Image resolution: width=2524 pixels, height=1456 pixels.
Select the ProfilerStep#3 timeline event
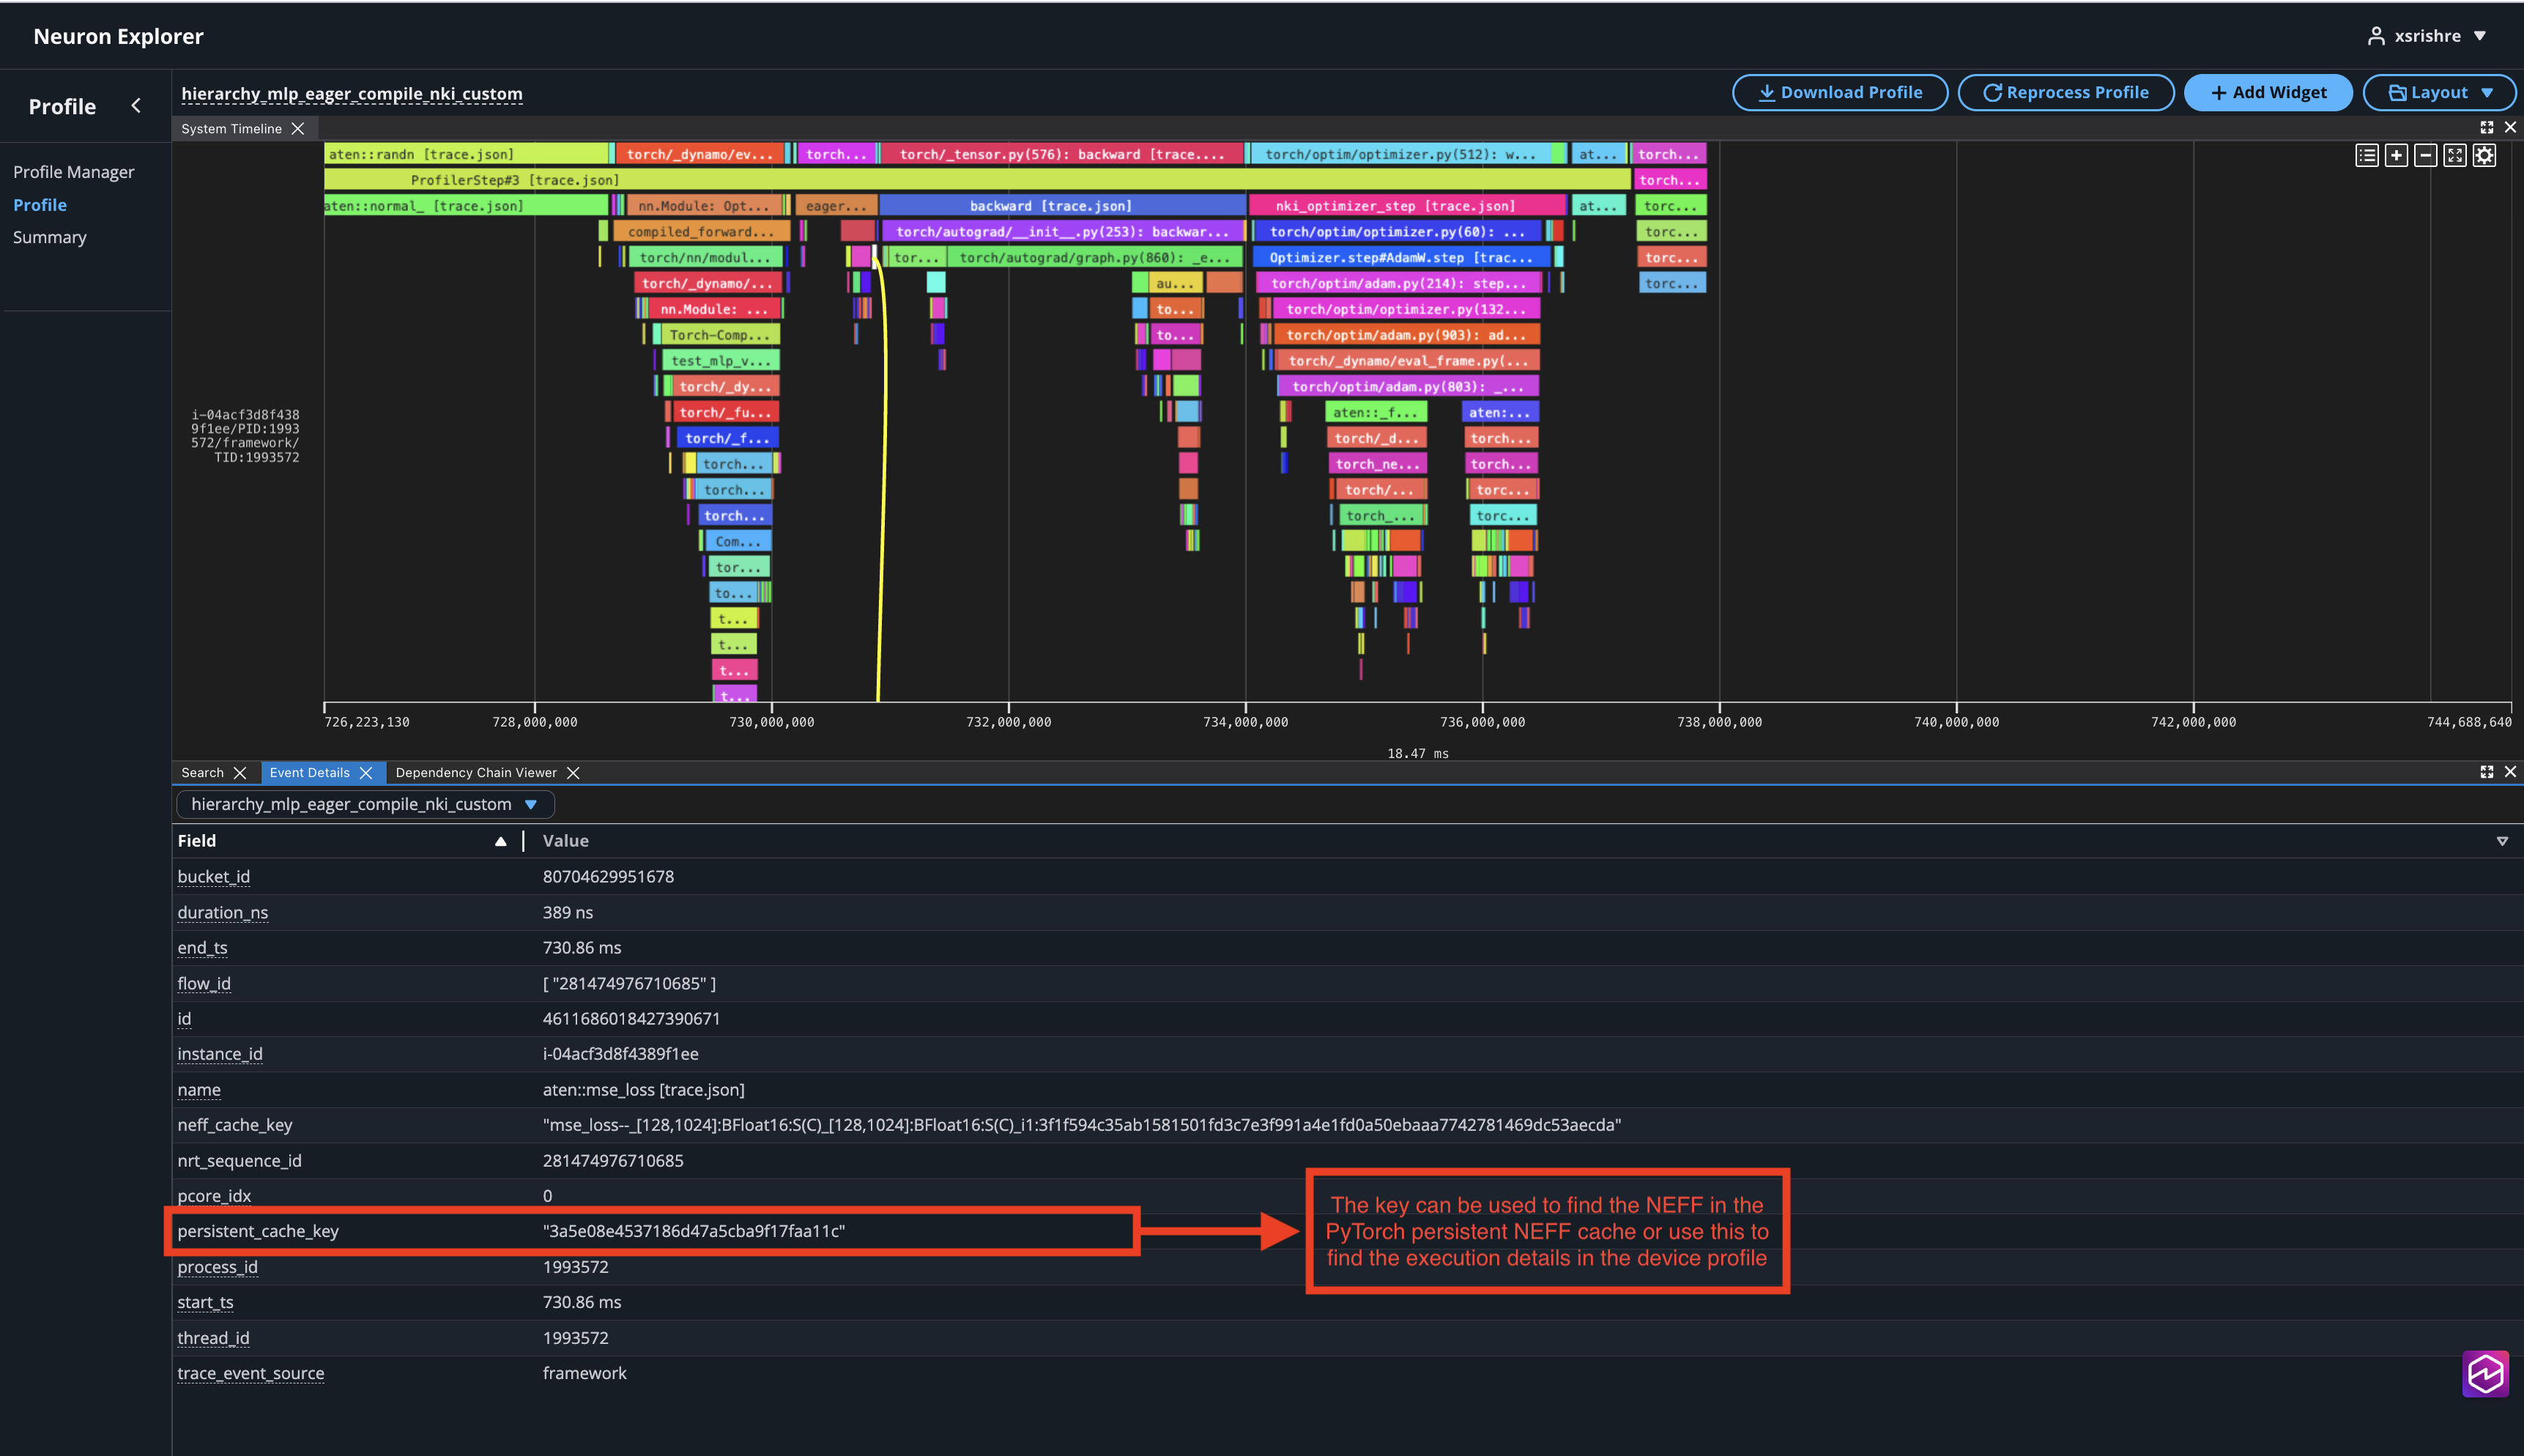[977, 180]
